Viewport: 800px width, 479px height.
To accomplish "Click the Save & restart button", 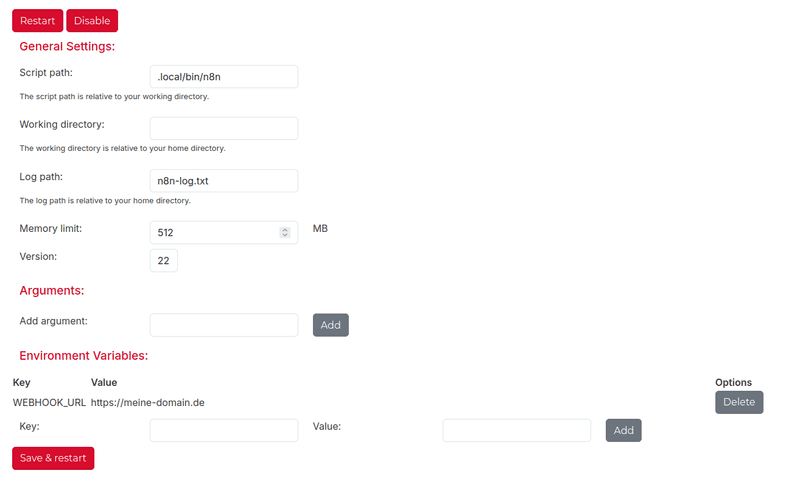I will tap(53, 458).
